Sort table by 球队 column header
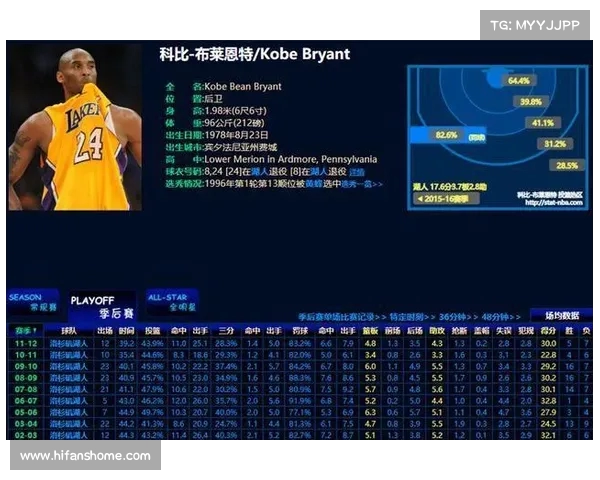Screen dimensions: 600x480 [x=69, y=330]
